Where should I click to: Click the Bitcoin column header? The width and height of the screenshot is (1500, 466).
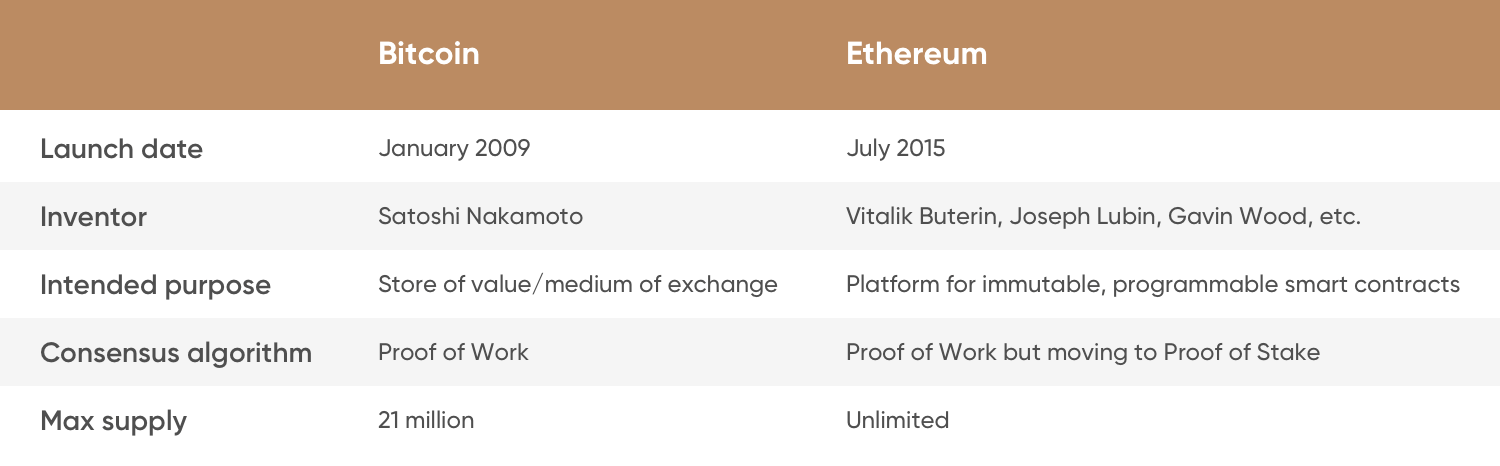coord(429,54)
